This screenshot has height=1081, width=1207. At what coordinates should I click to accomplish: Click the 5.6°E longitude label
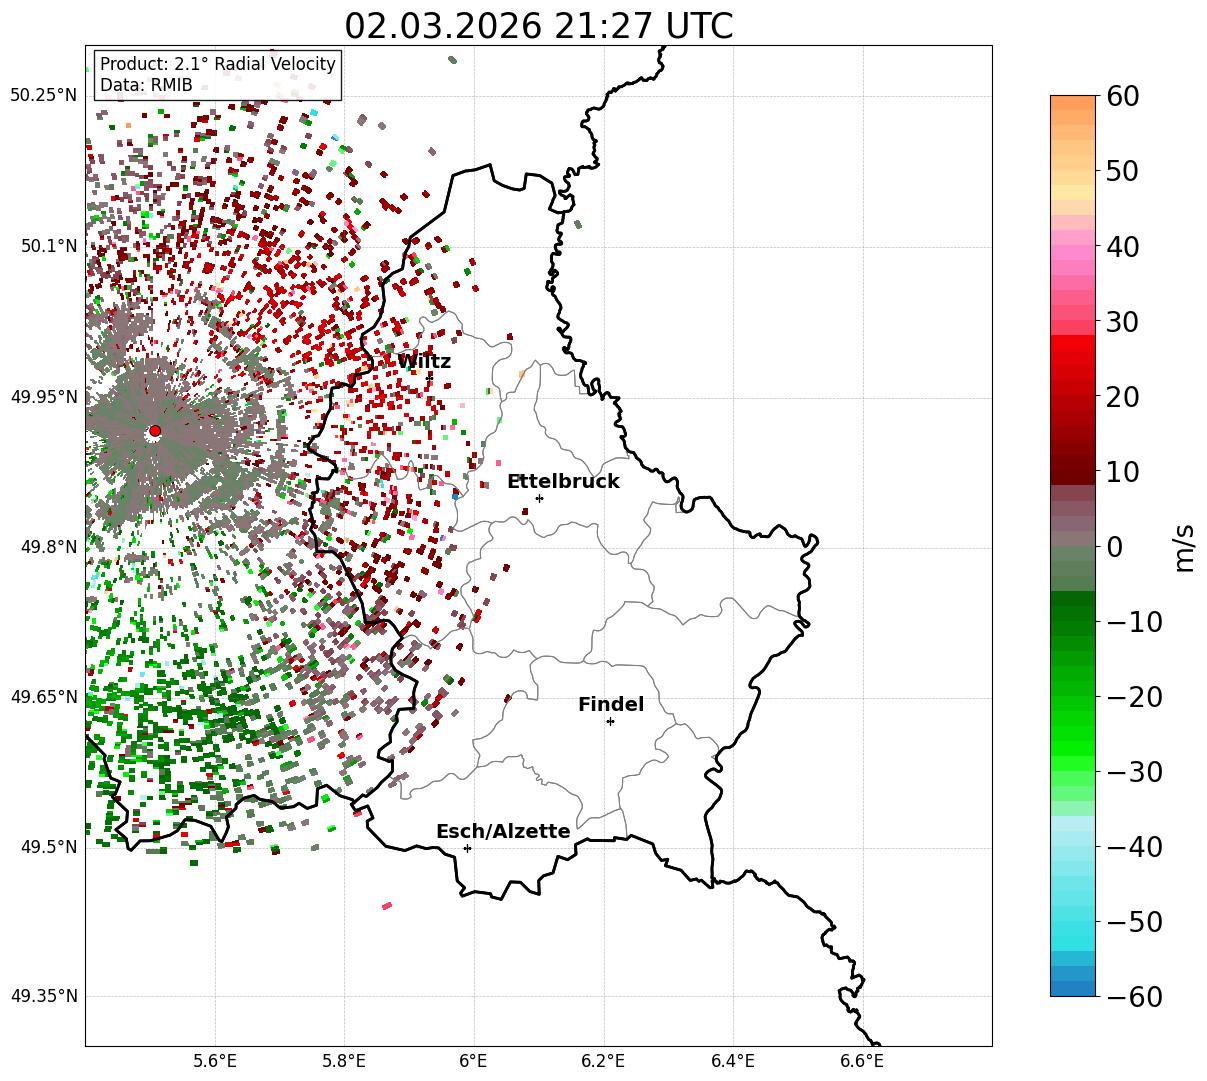[214, 1061]
